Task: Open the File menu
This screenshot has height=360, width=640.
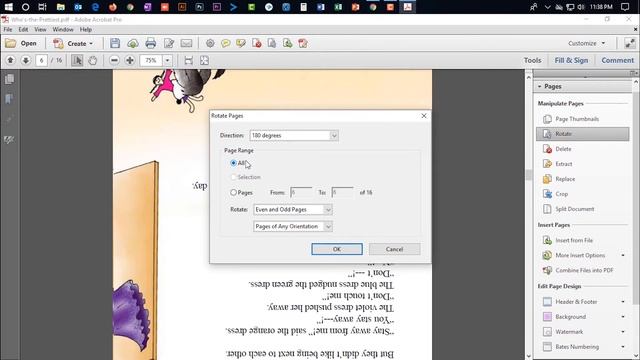Action: point(8,29)
